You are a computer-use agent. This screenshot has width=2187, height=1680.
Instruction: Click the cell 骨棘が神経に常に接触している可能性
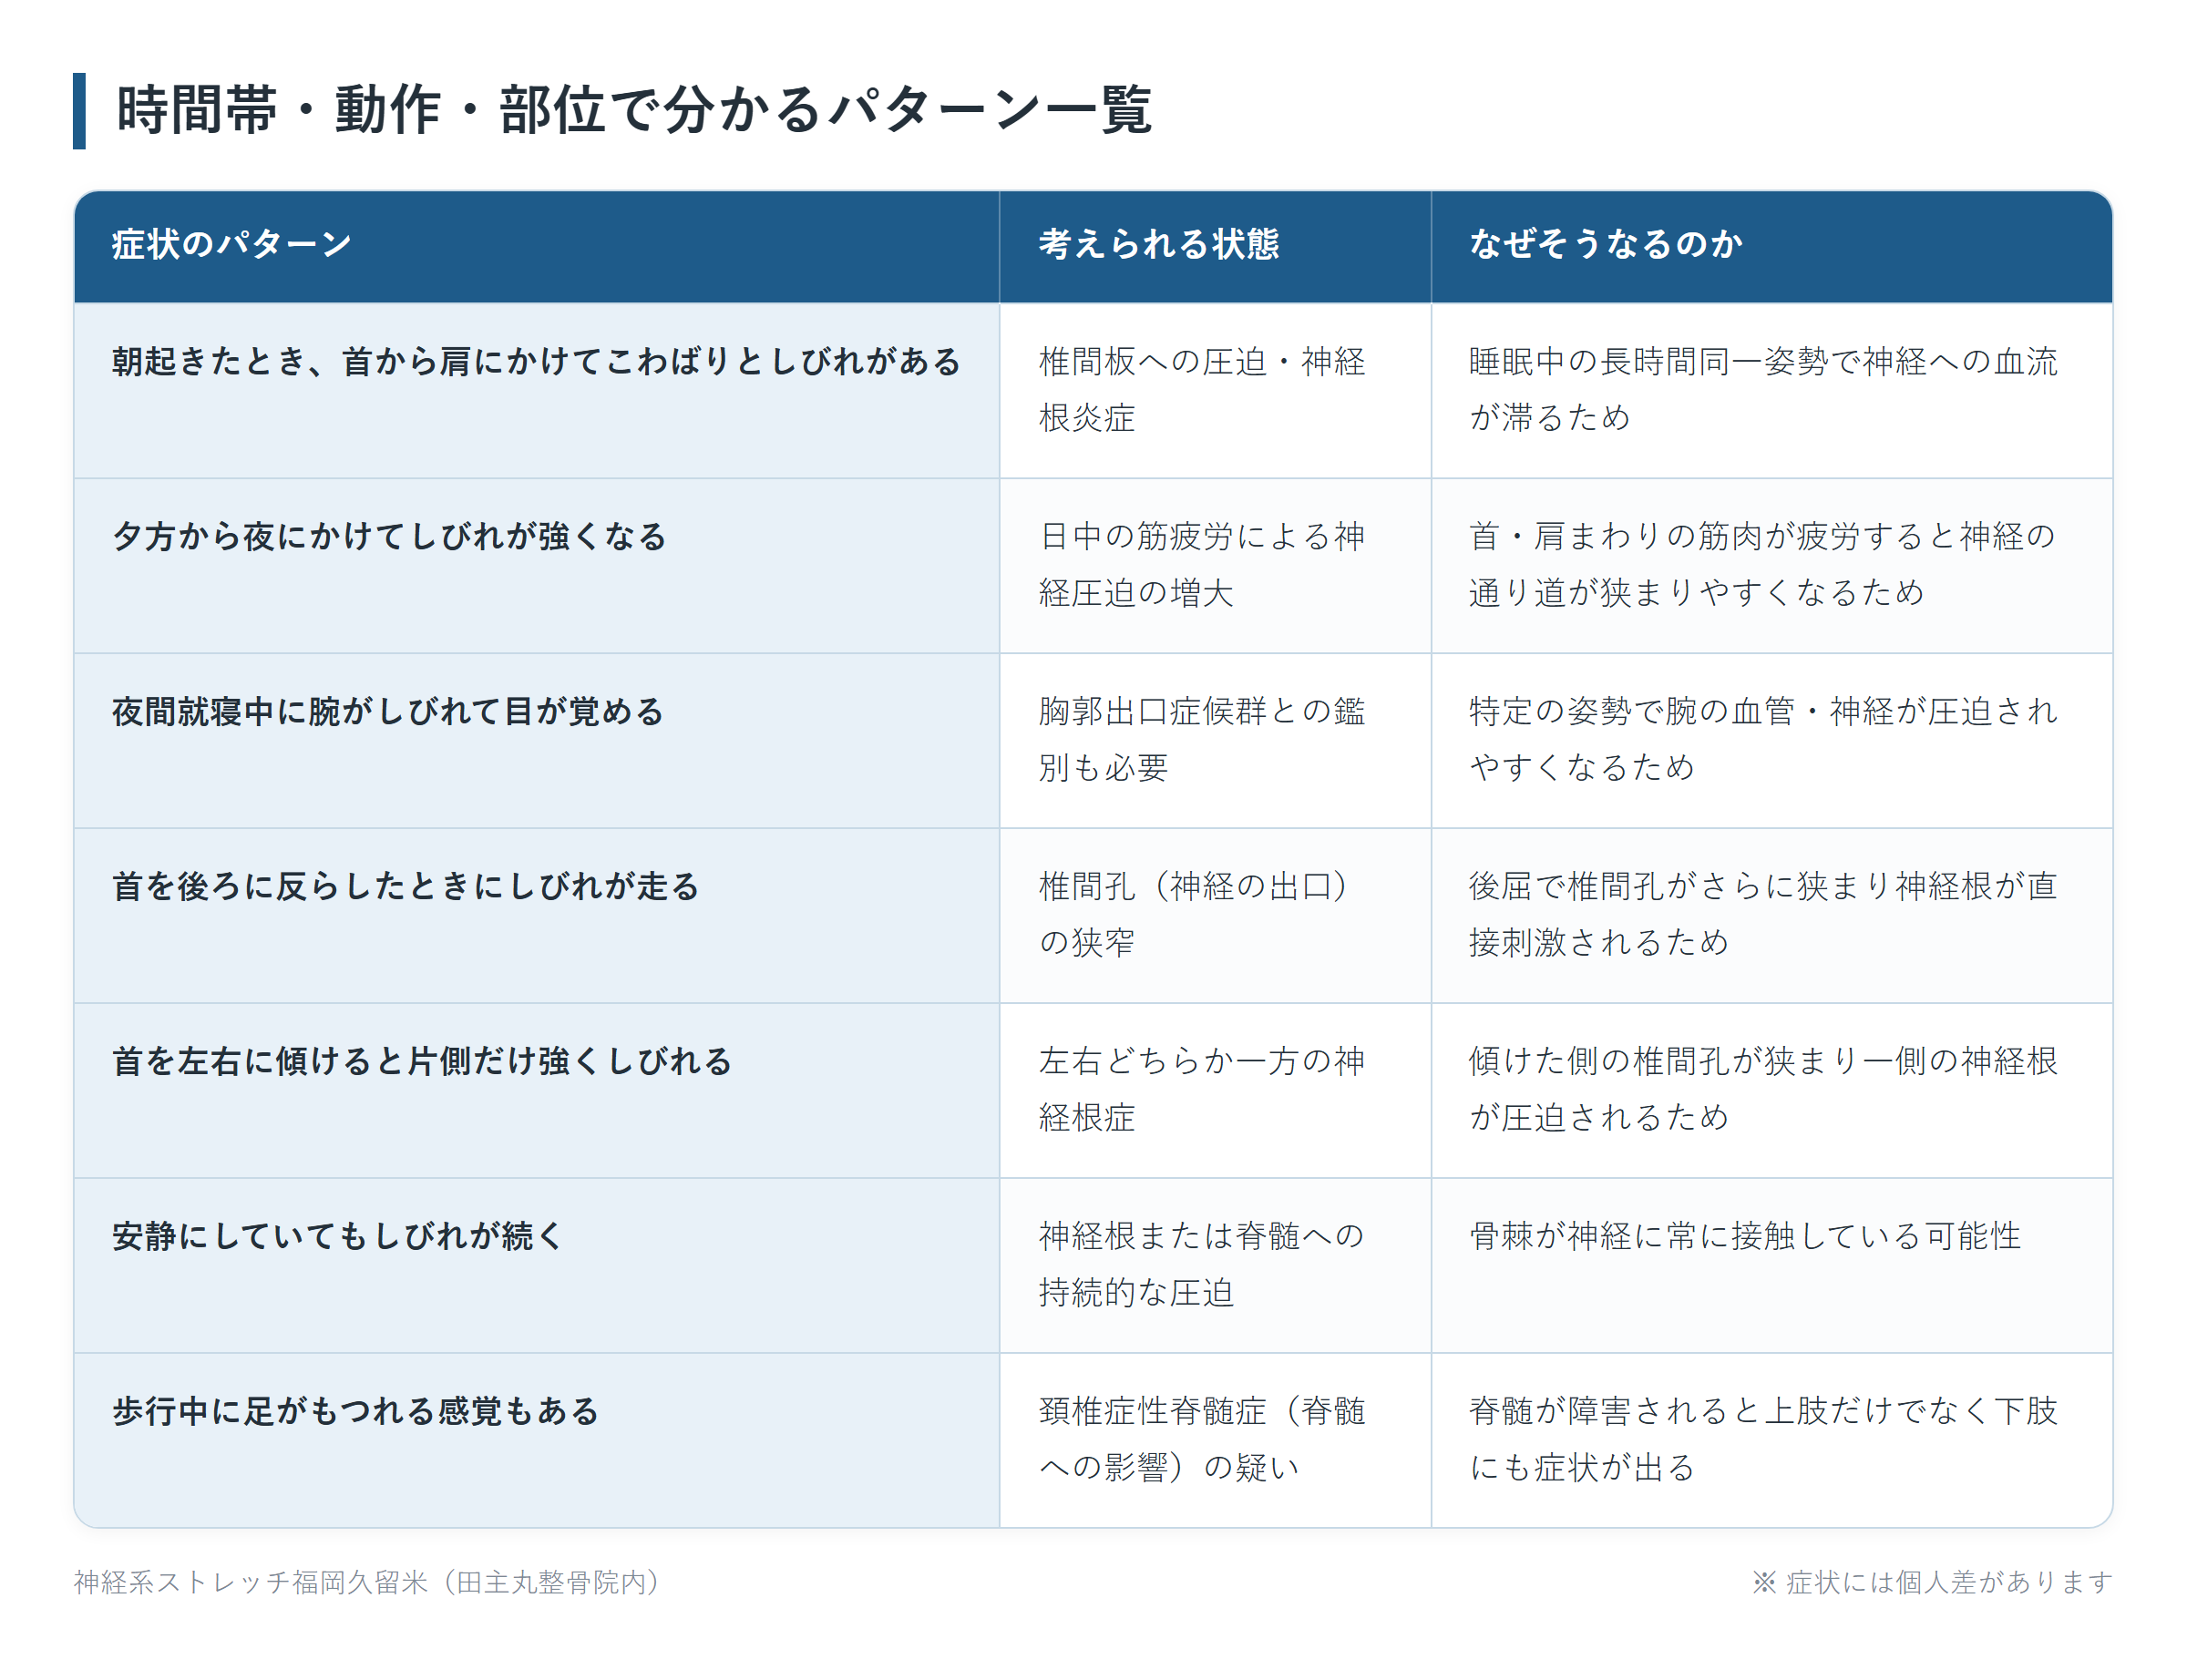[1771, 1265]
